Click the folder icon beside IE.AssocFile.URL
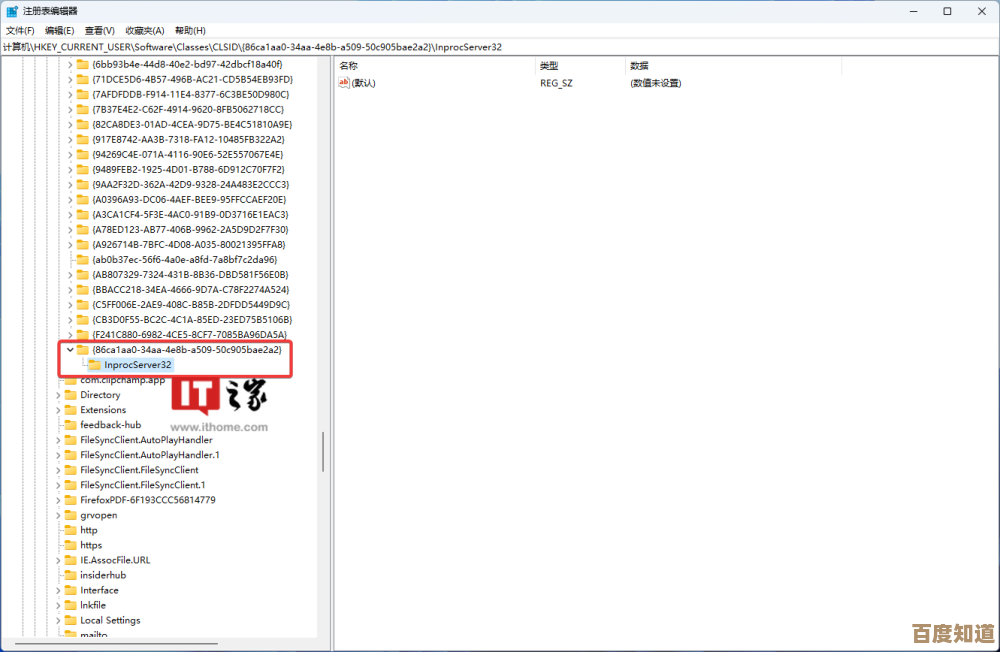1000x652 pixels. [71, 560]
